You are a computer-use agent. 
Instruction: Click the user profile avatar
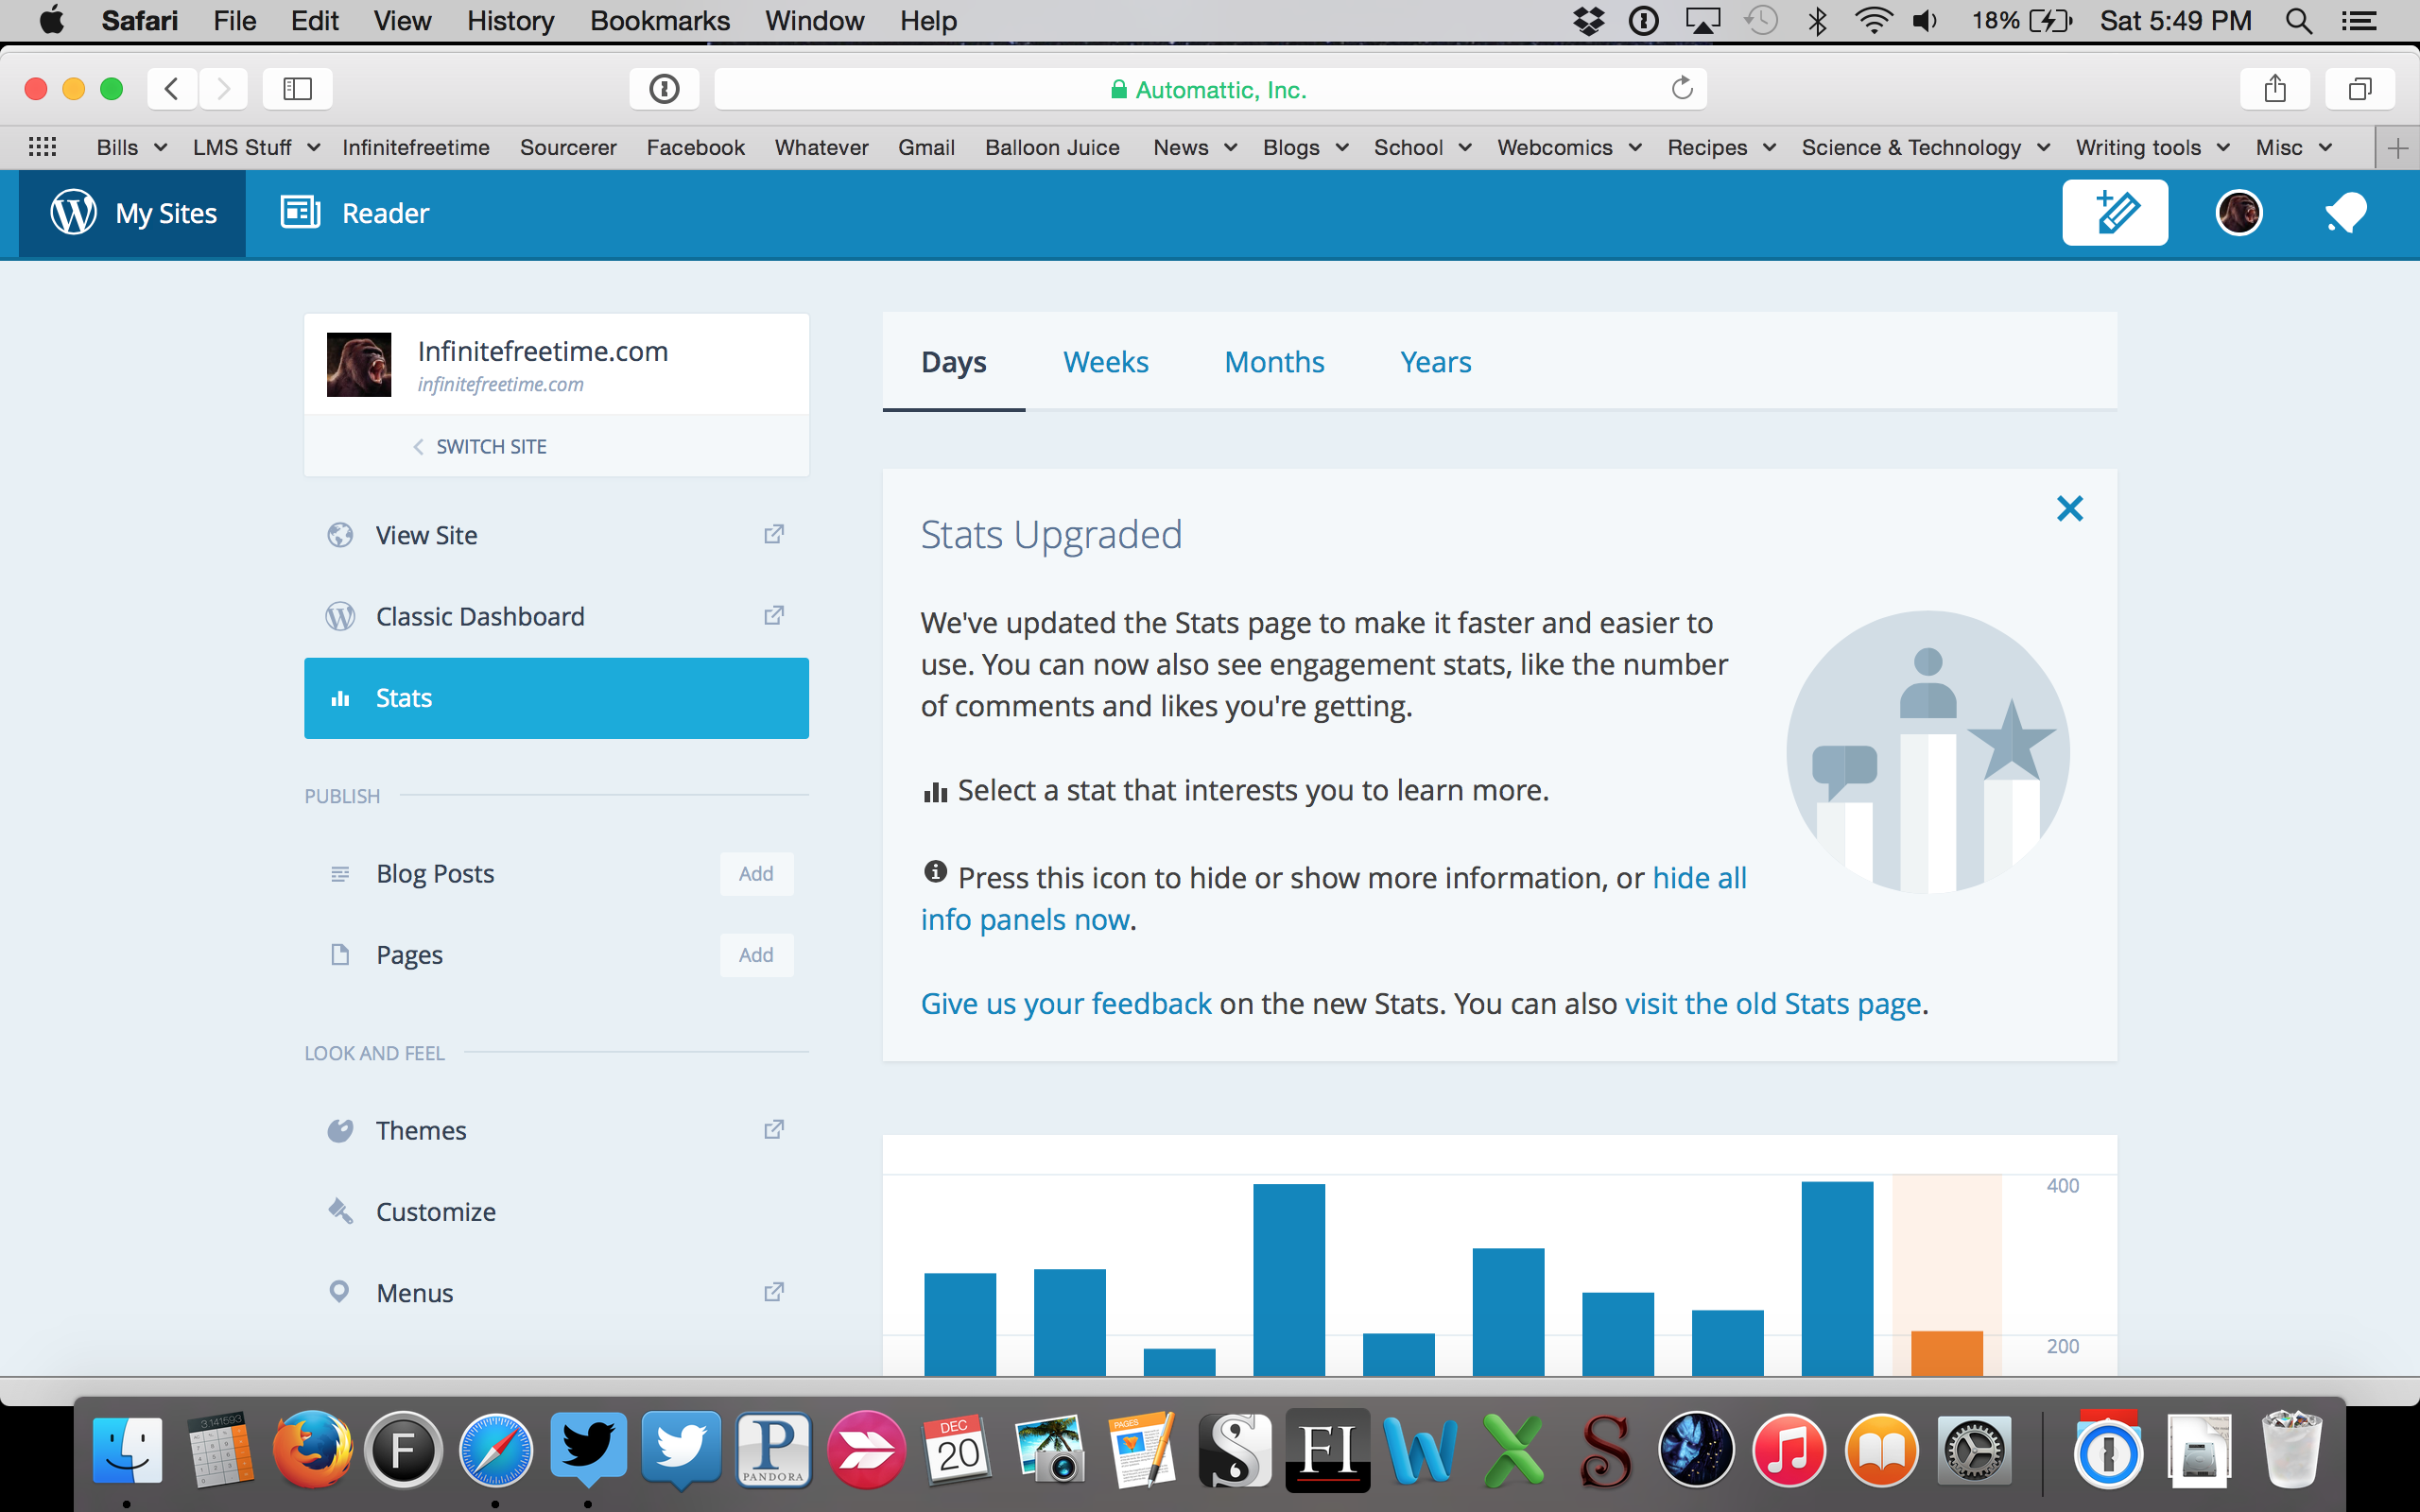[2238, 212]
